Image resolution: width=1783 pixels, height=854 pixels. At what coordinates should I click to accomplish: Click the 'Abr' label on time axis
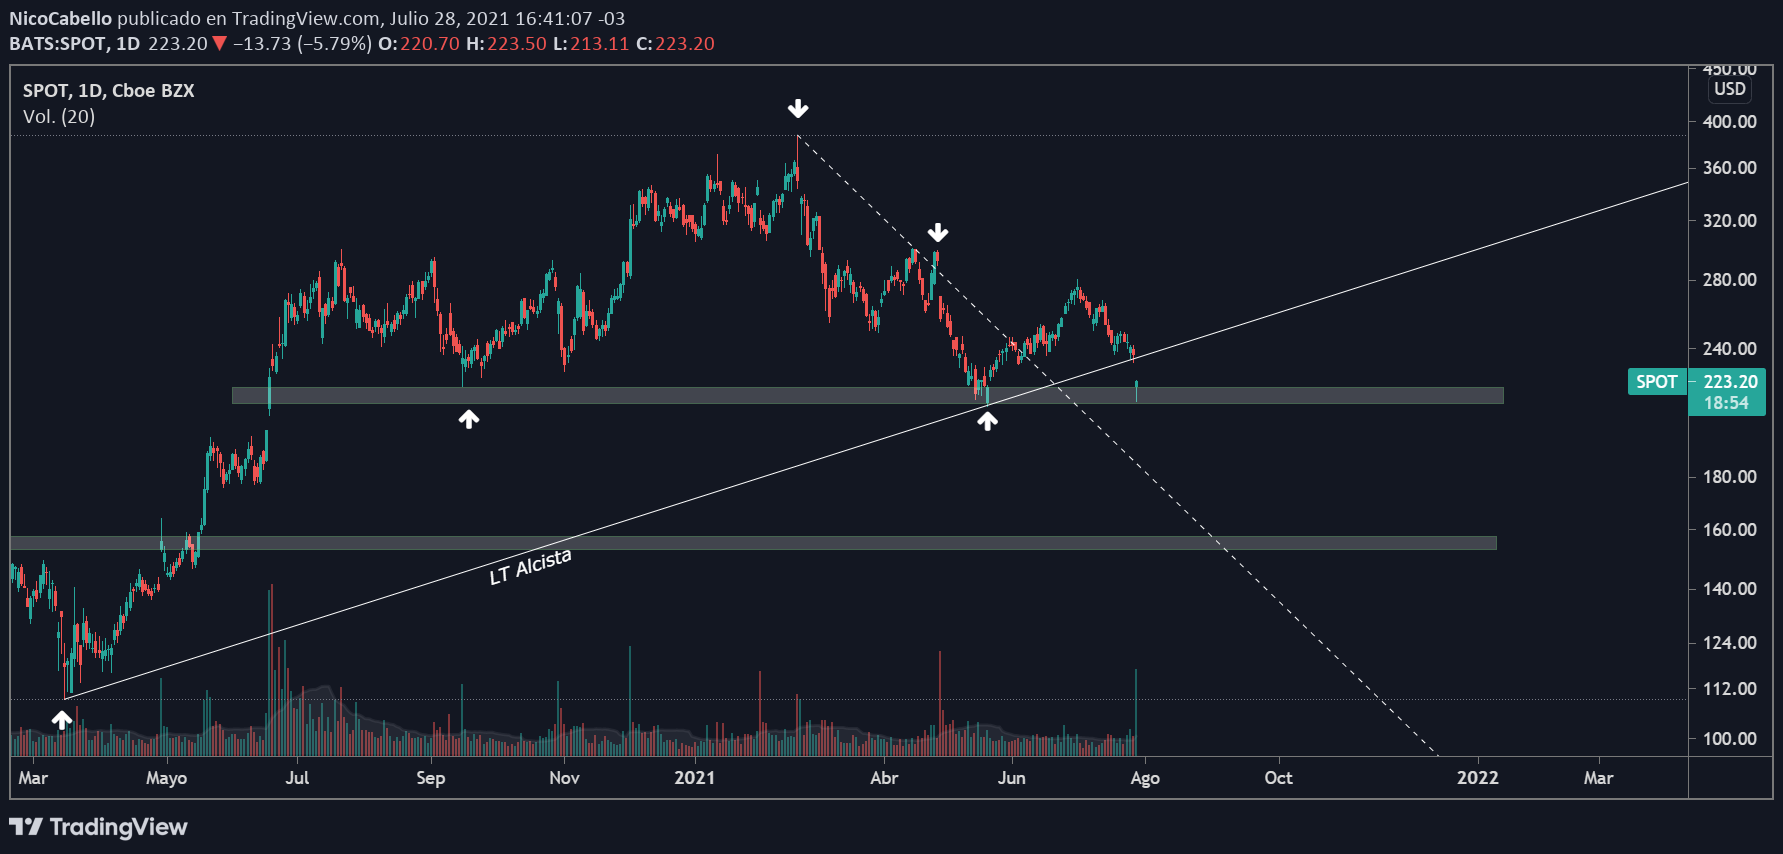(884, 777)
